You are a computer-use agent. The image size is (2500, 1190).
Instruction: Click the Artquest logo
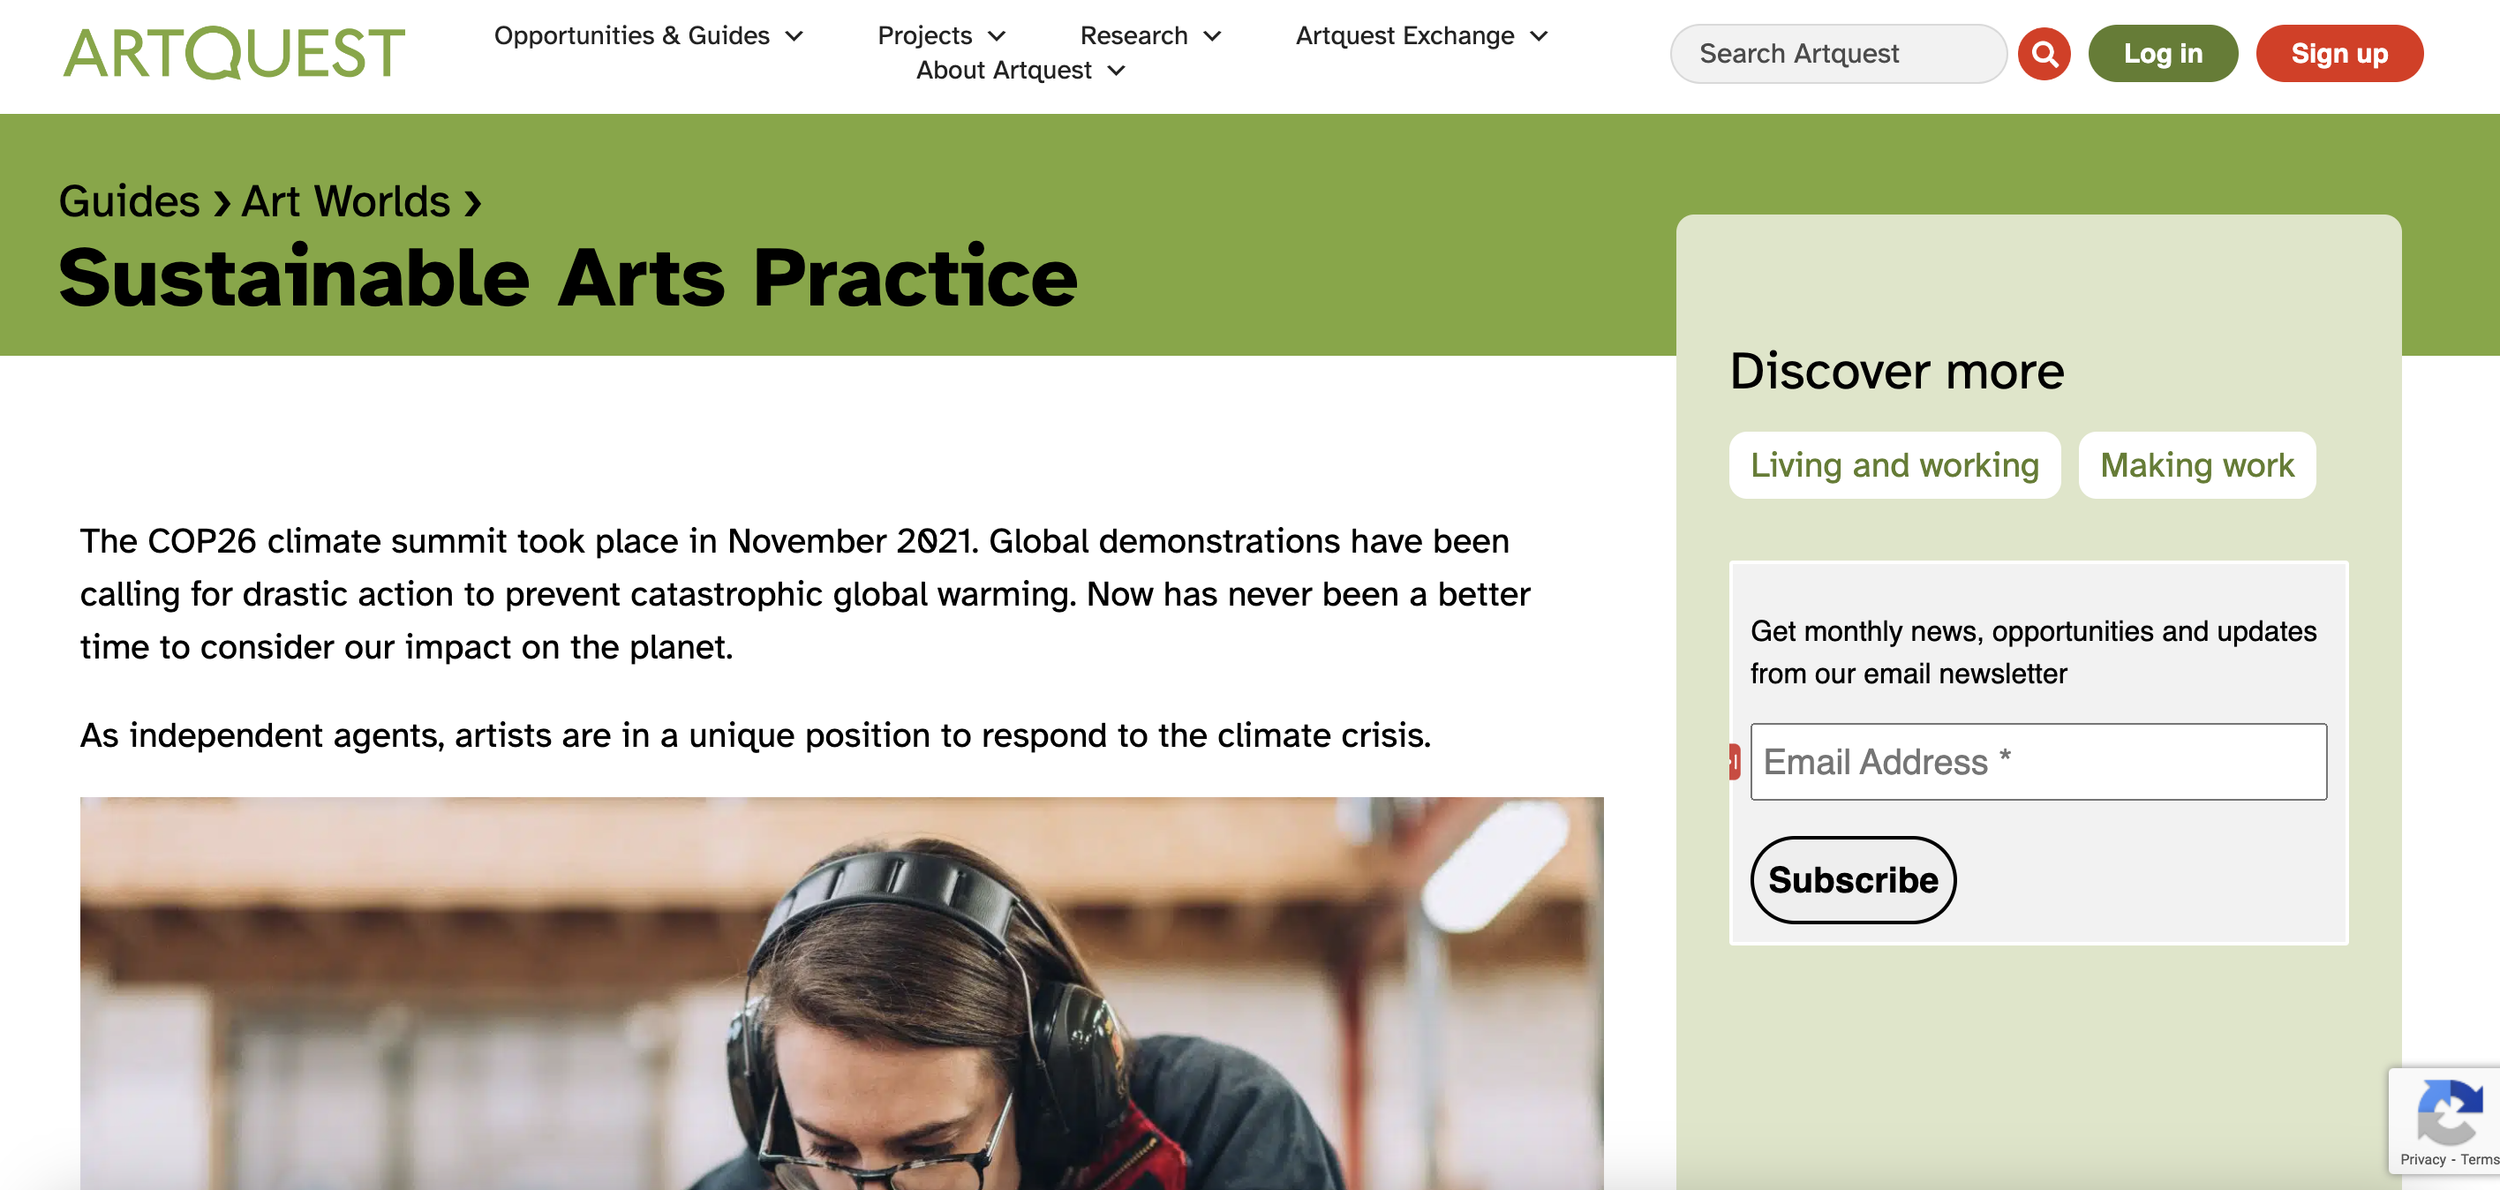pos(234,53)
